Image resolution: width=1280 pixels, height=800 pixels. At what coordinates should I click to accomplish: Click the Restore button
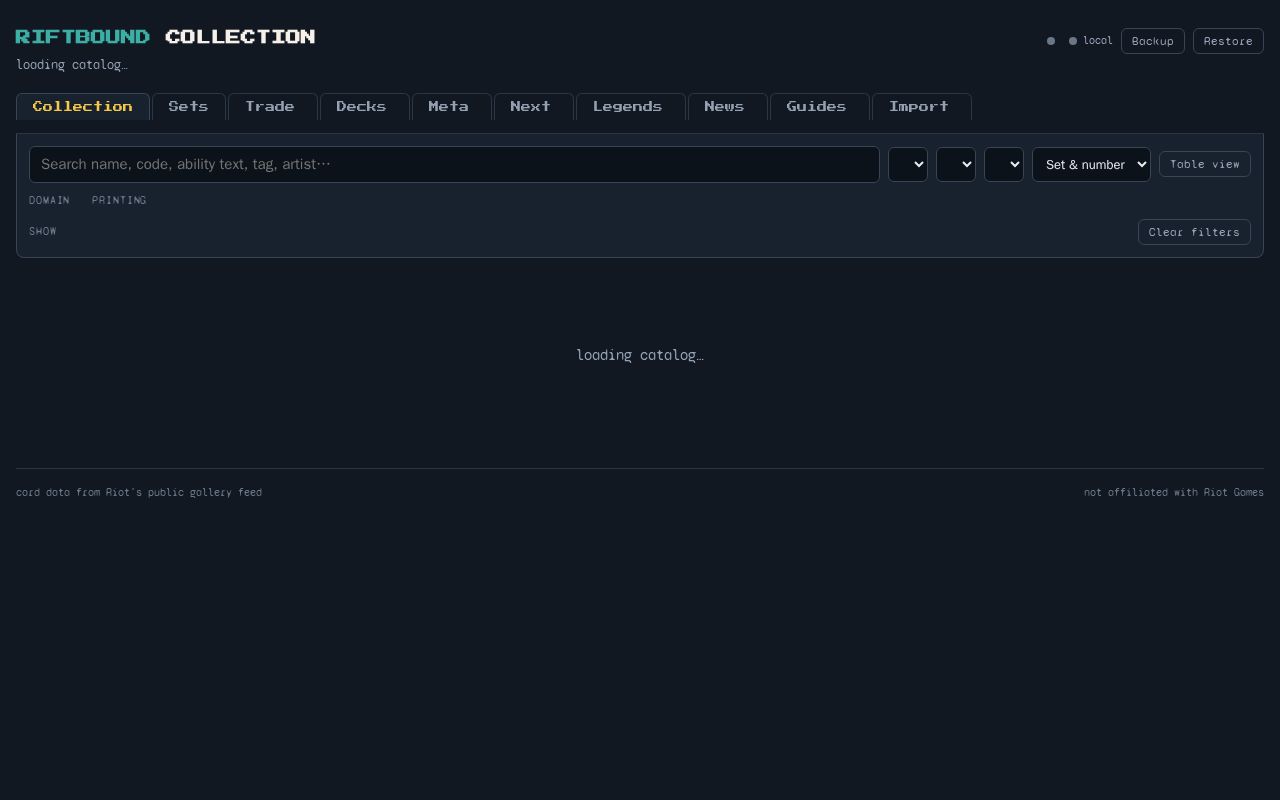(x=1228, y=41)
